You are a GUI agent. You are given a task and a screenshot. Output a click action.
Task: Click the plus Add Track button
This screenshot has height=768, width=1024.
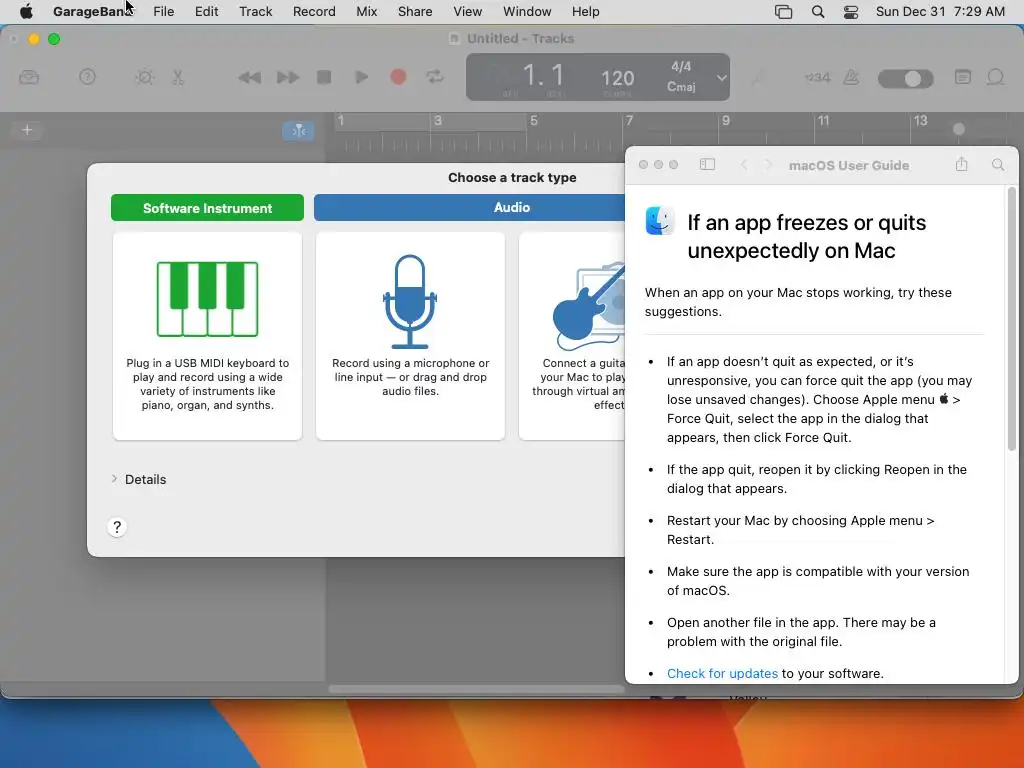pos(27,130)
